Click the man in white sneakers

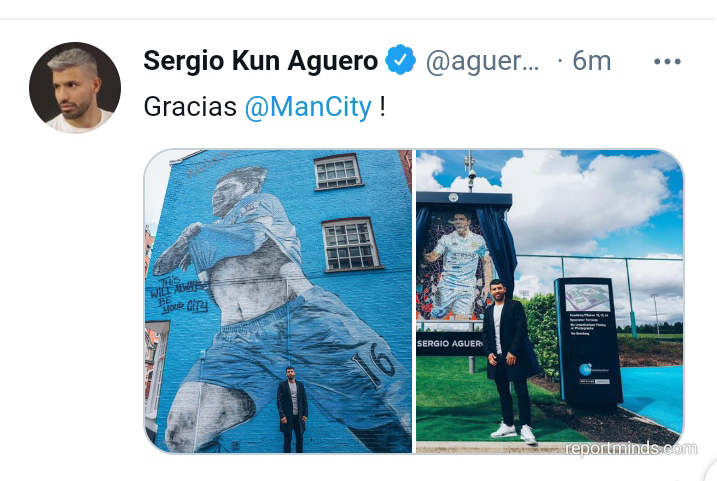point(510,361)
